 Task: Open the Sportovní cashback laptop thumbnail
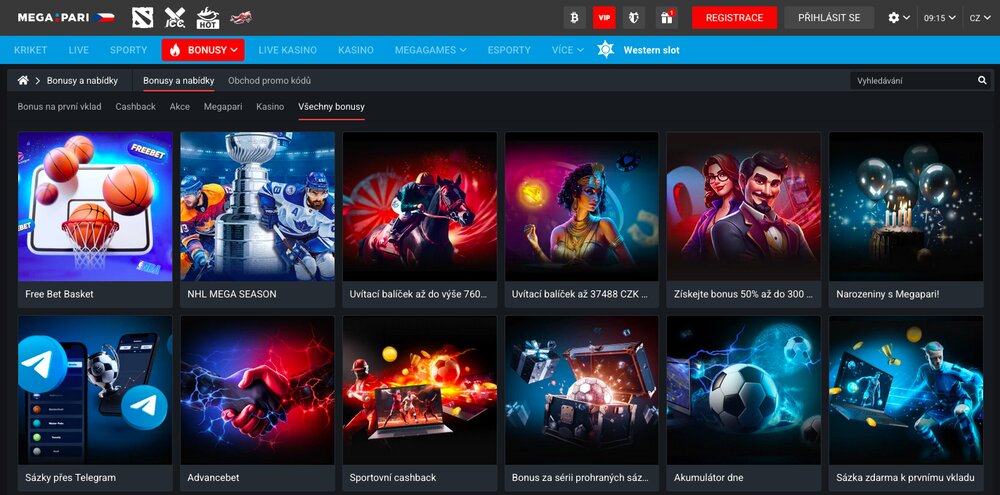click(420, 390)
